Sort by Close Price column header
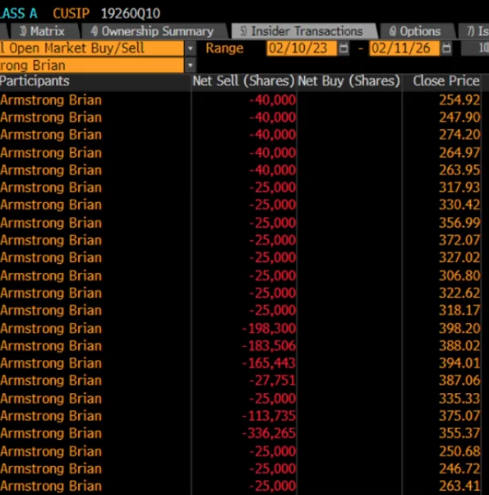Image resolution: width=489 pixels, height=495 pixels. [x=446, y=81]
